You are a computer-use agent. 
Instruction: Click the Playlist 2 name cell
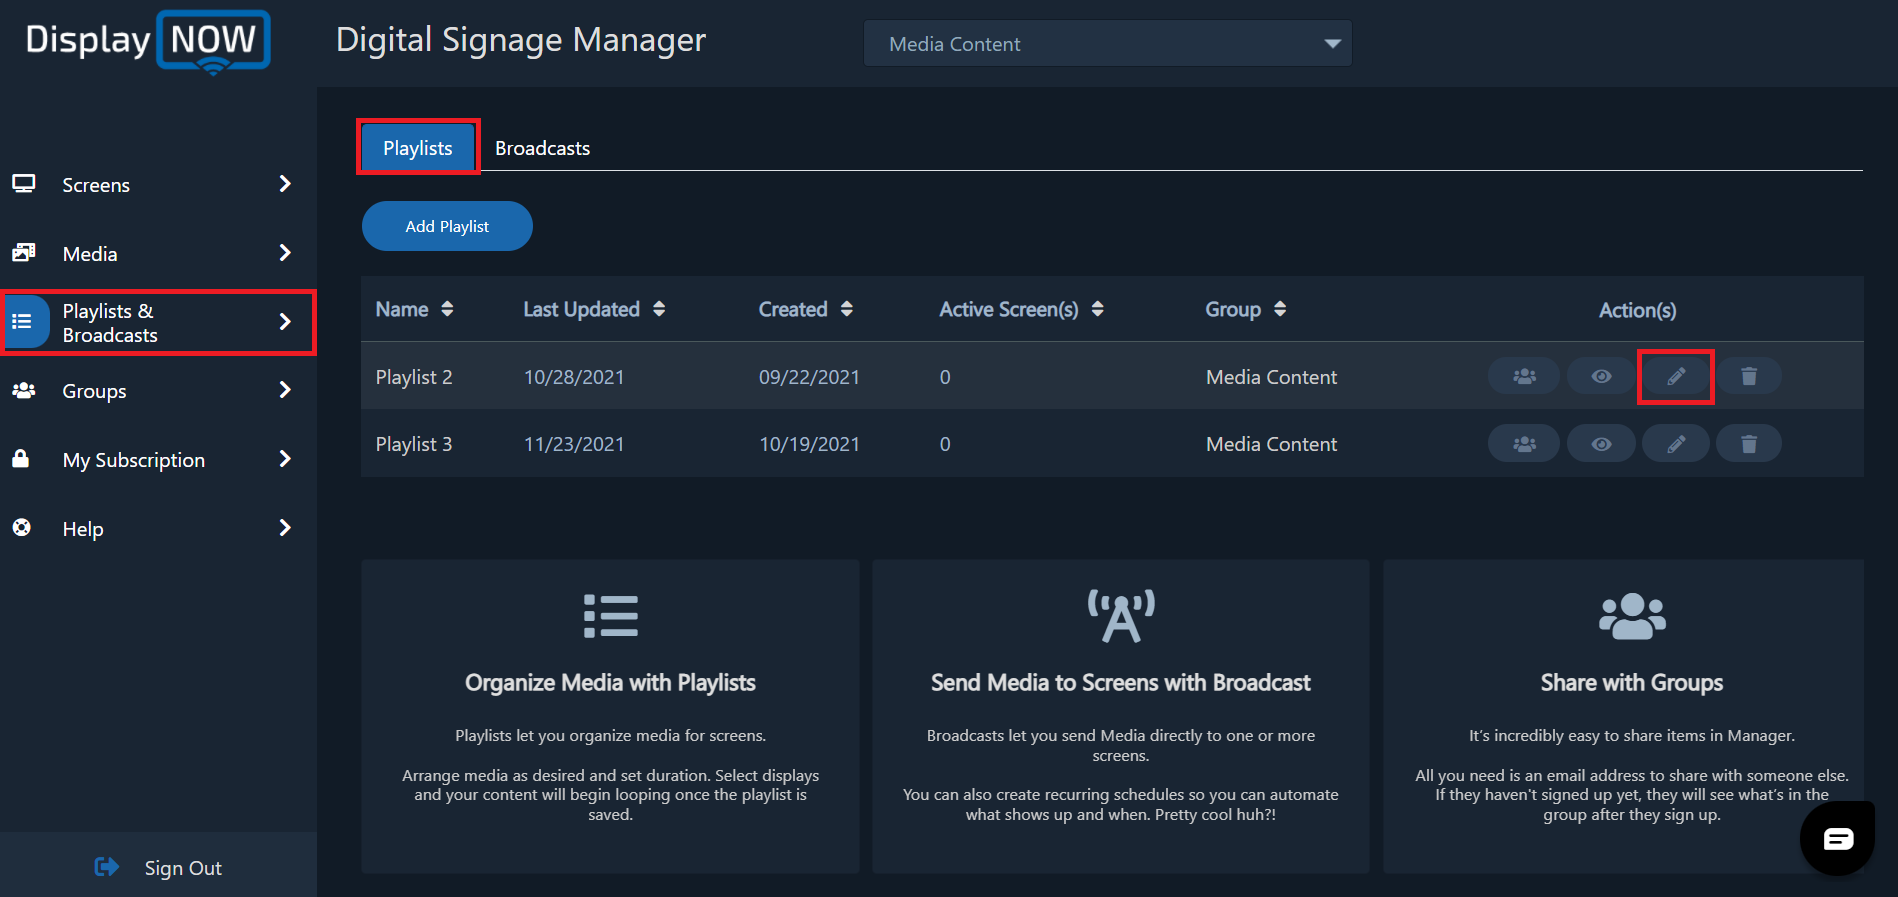coord(414,377)
